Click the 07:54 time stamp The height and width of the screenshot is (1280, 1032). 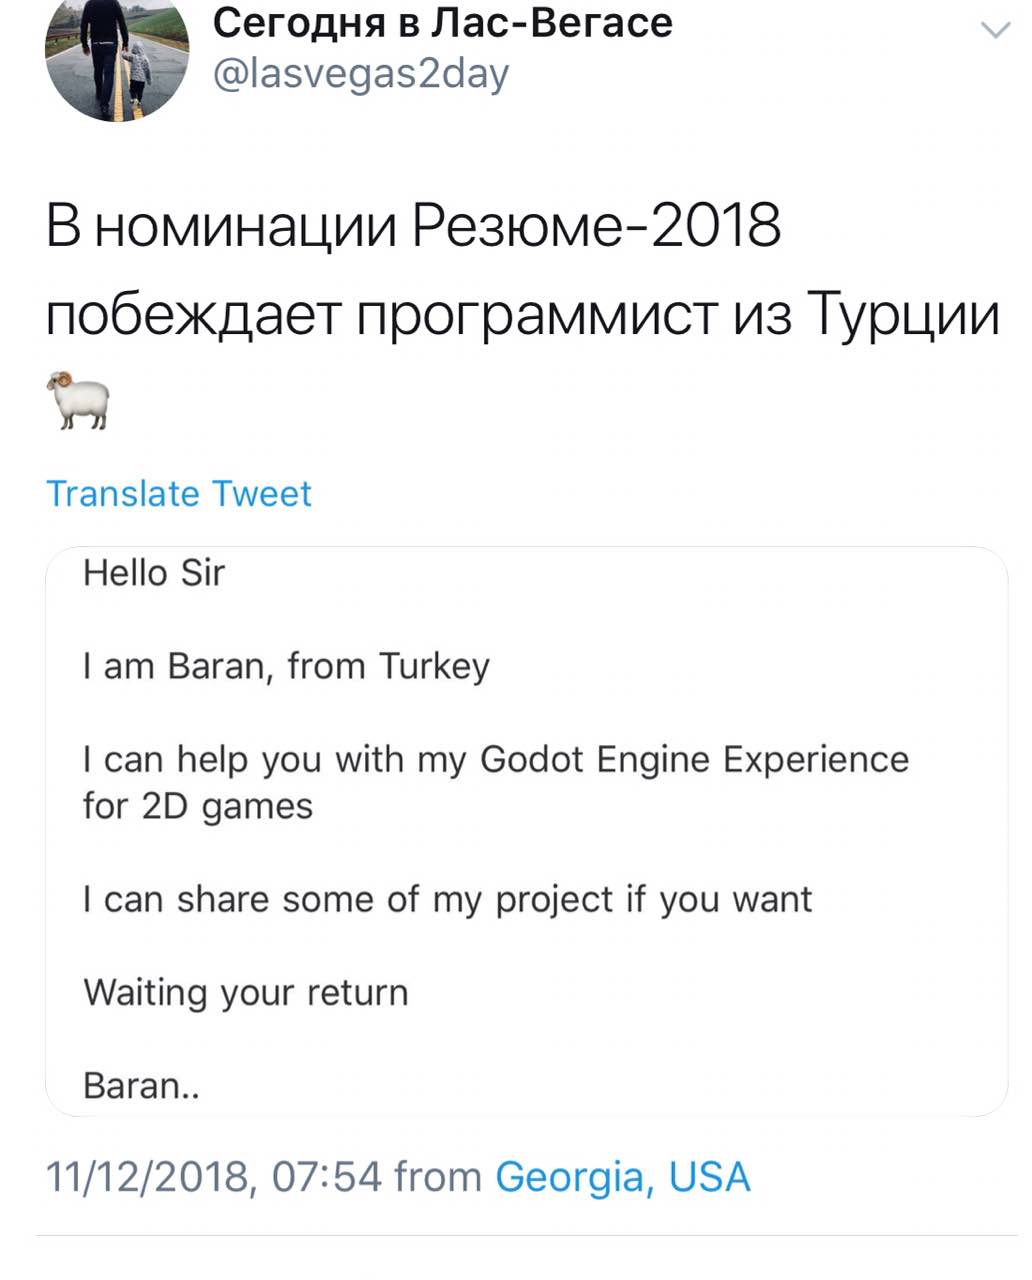tap(326, 1177)
